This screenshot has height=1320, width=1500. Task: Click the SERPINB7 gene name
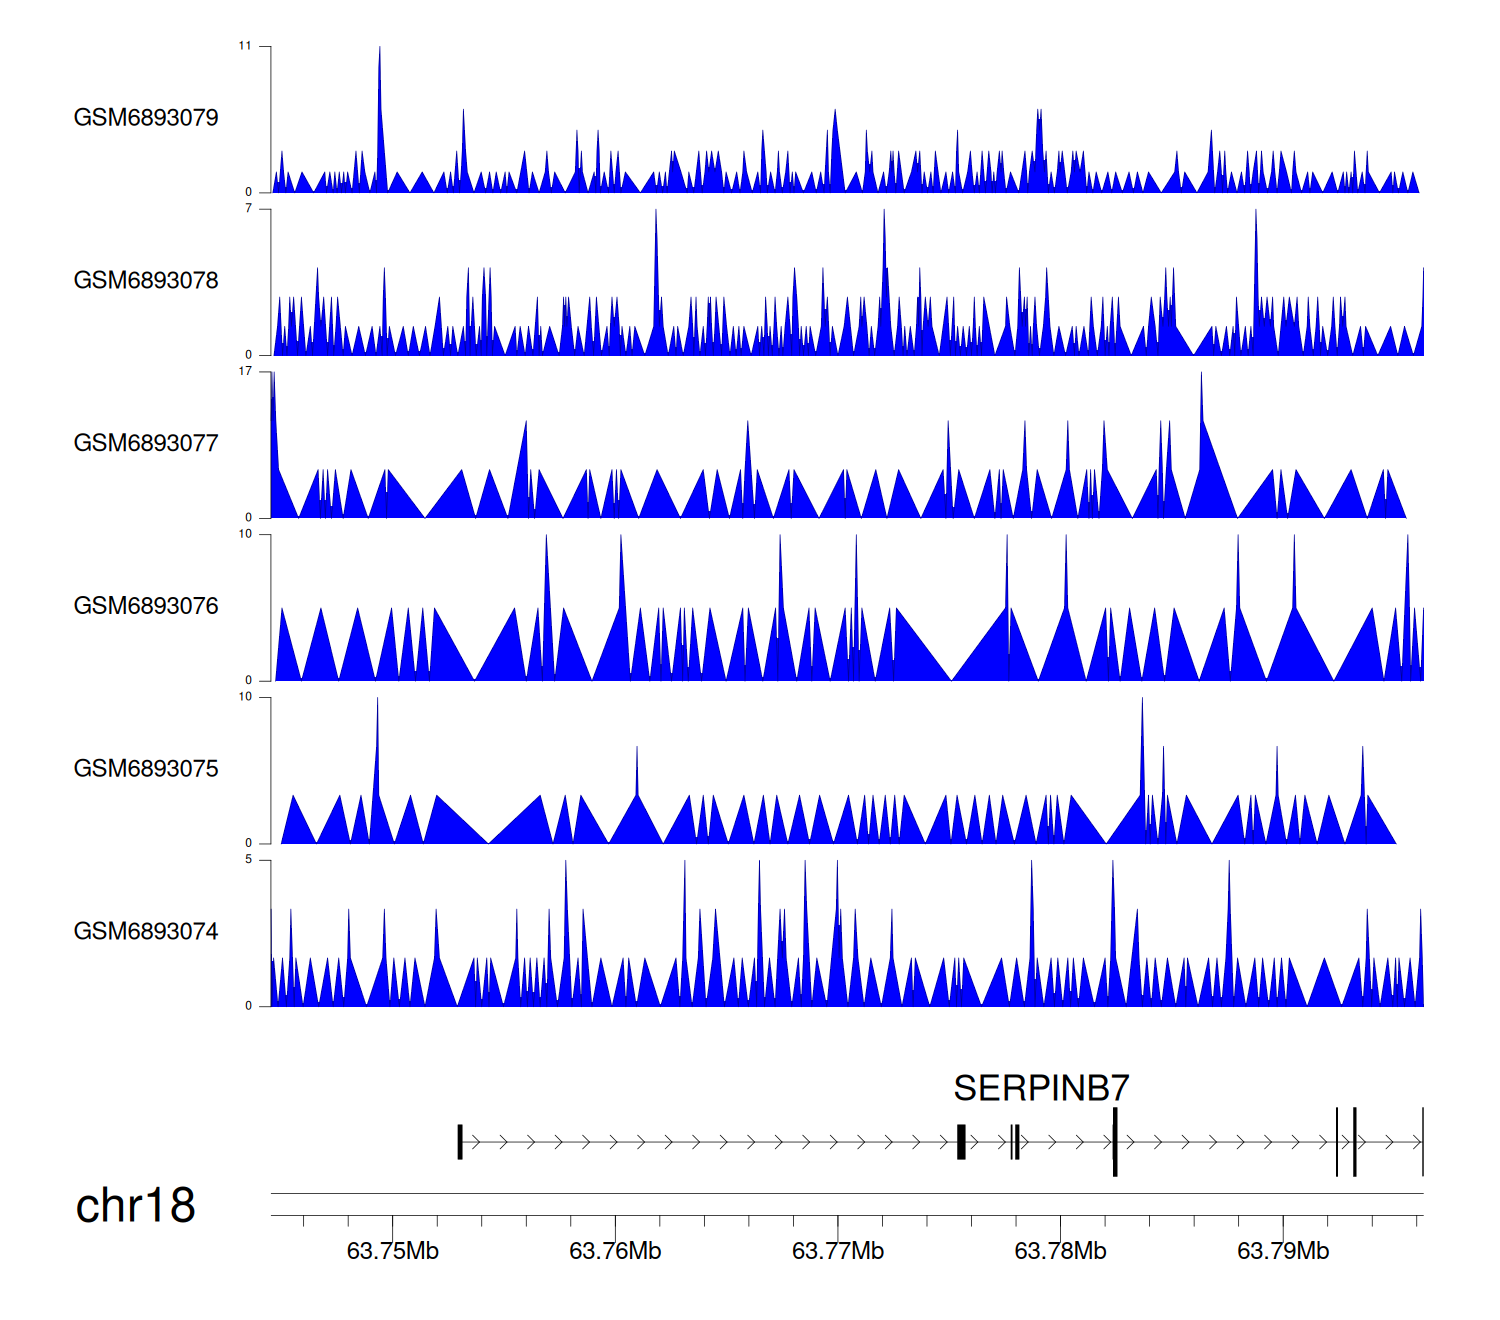tap(1041, 1088)
